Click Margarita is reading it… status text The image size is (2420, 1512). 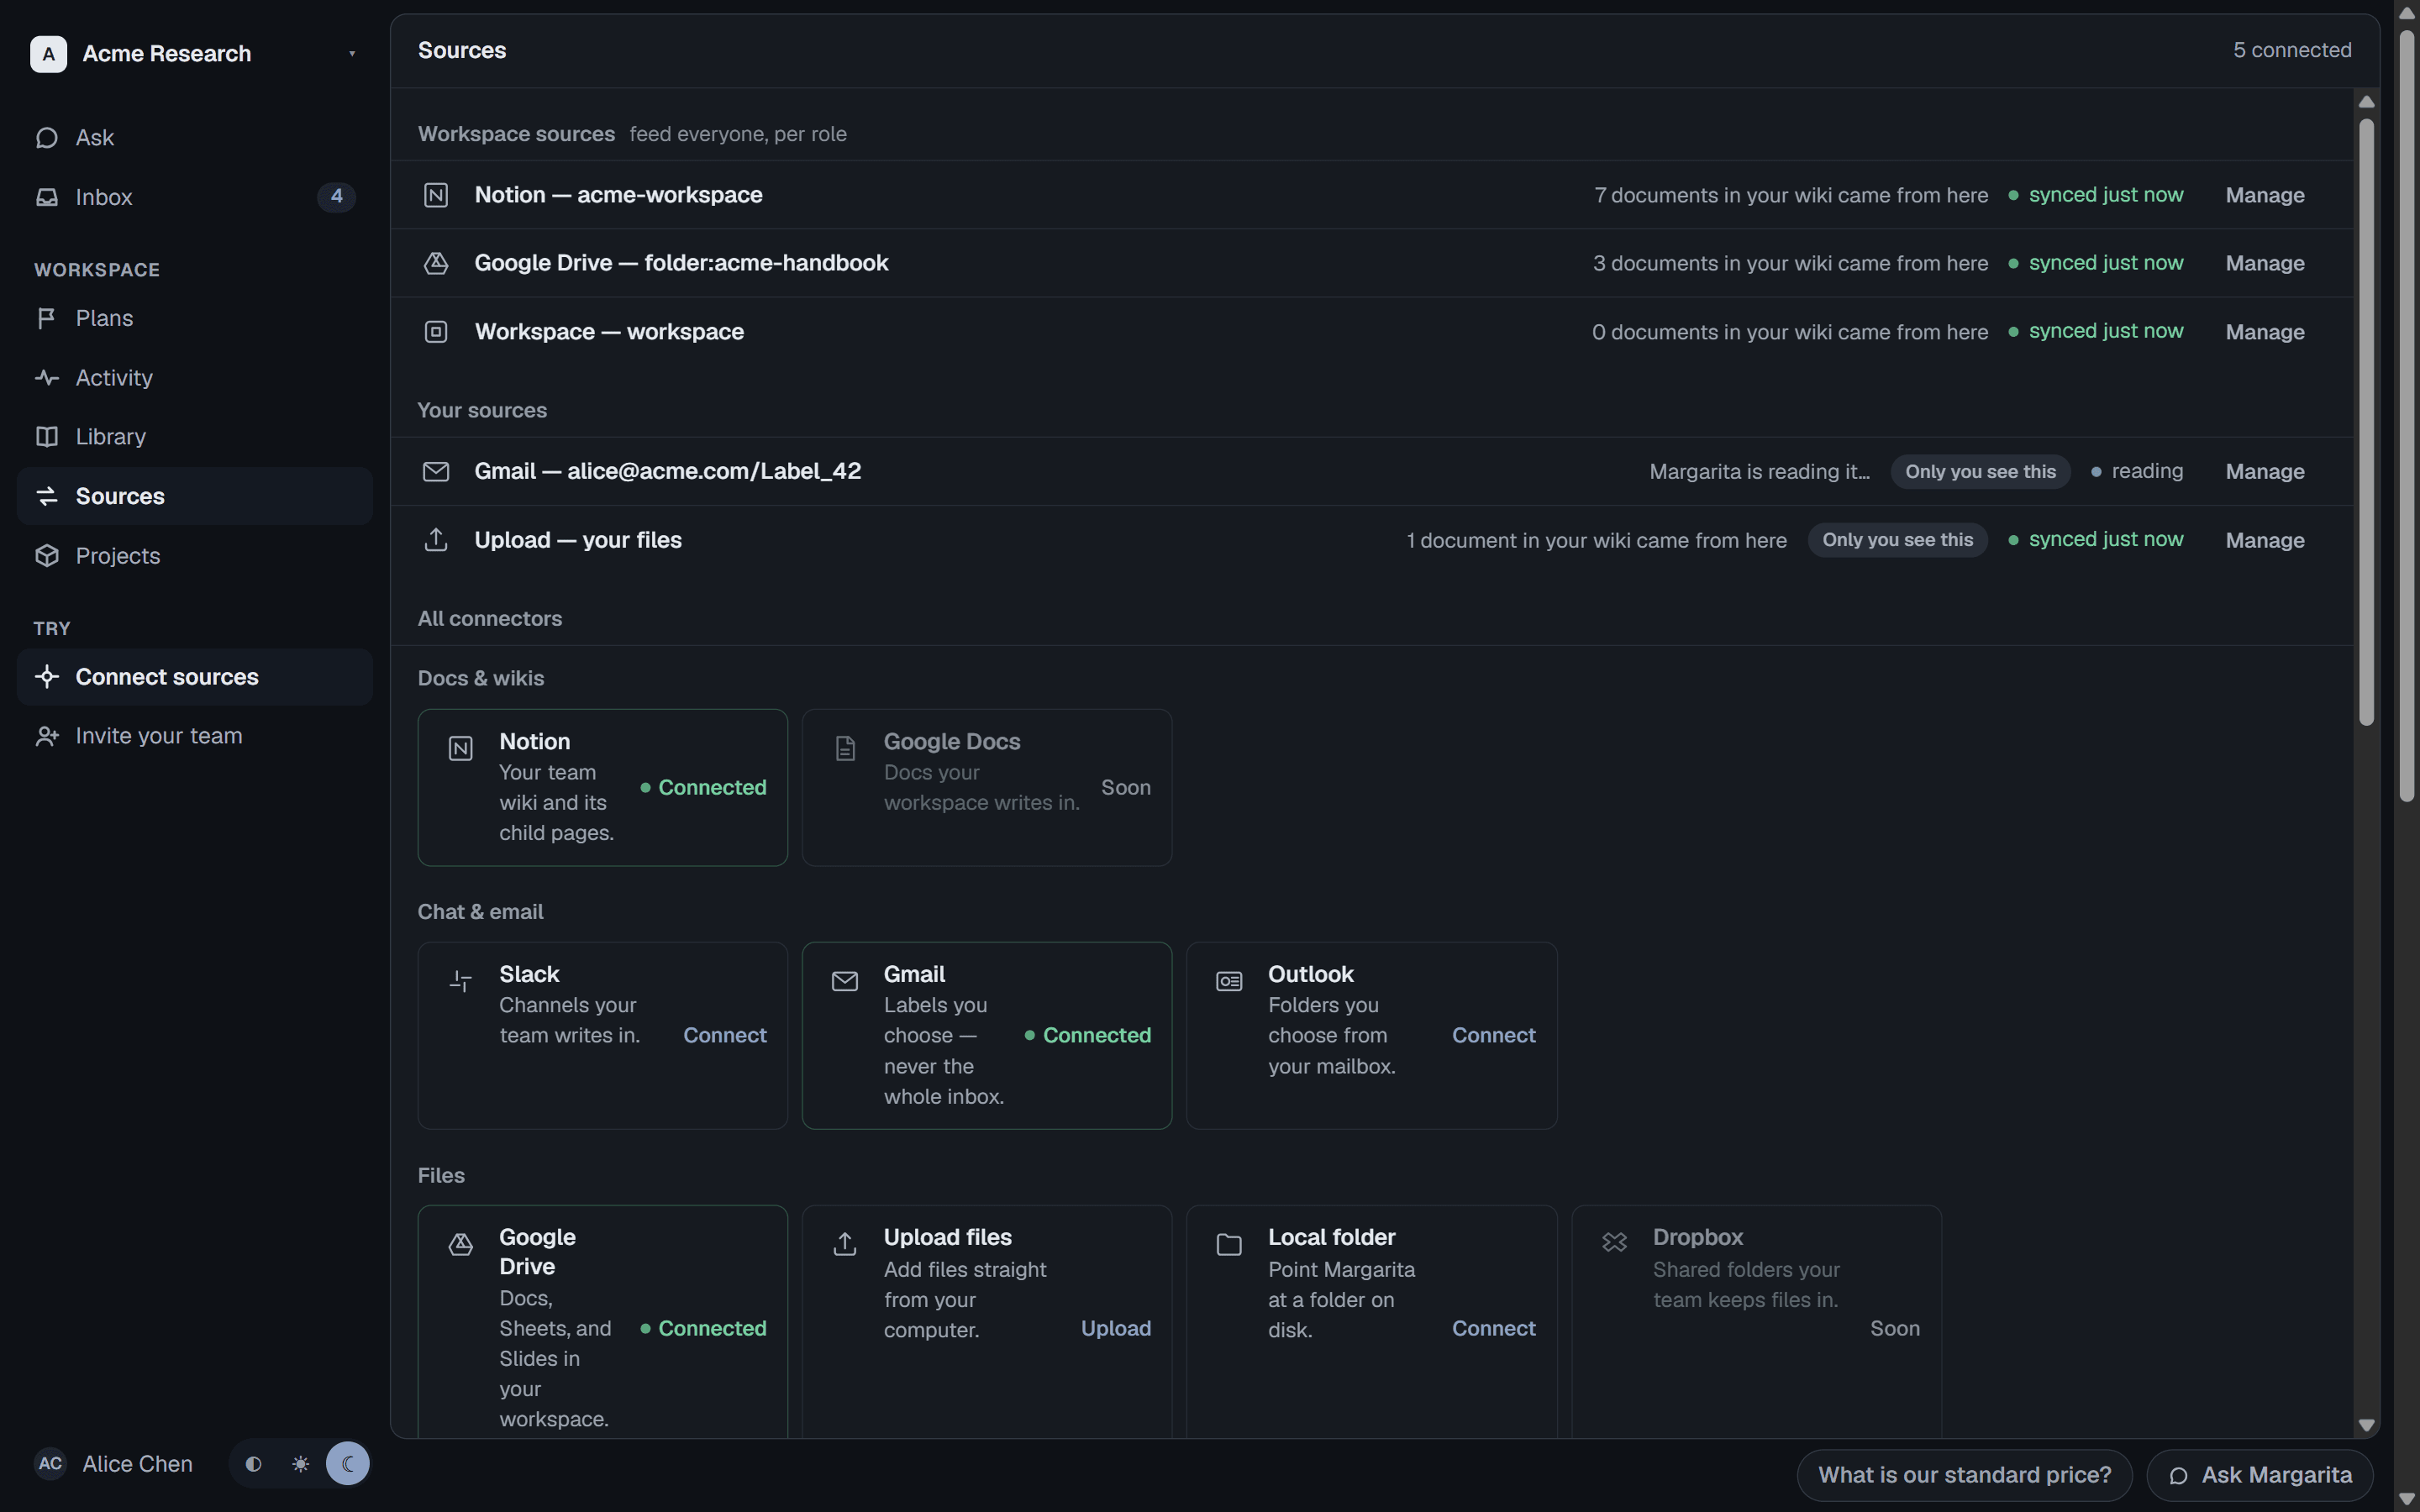pos(1759,471)
